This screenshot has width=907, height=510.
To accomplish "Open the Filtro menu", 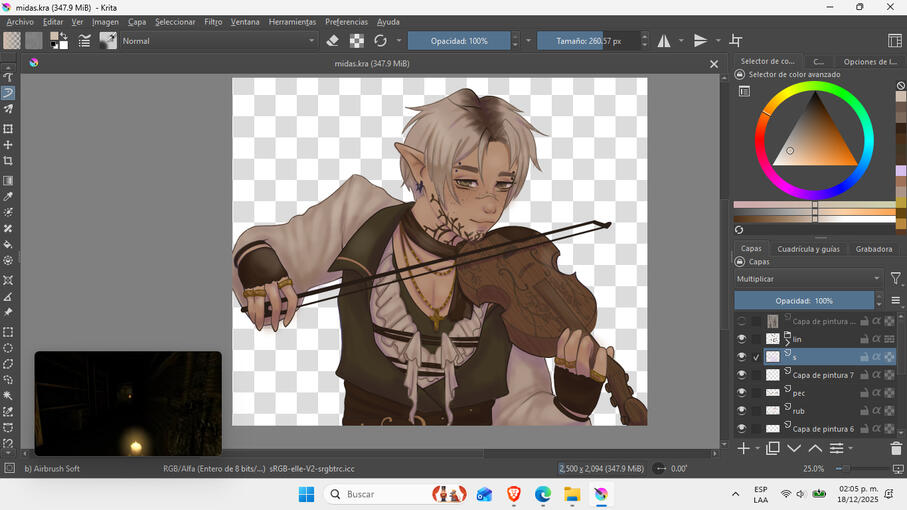I will 213,22.
